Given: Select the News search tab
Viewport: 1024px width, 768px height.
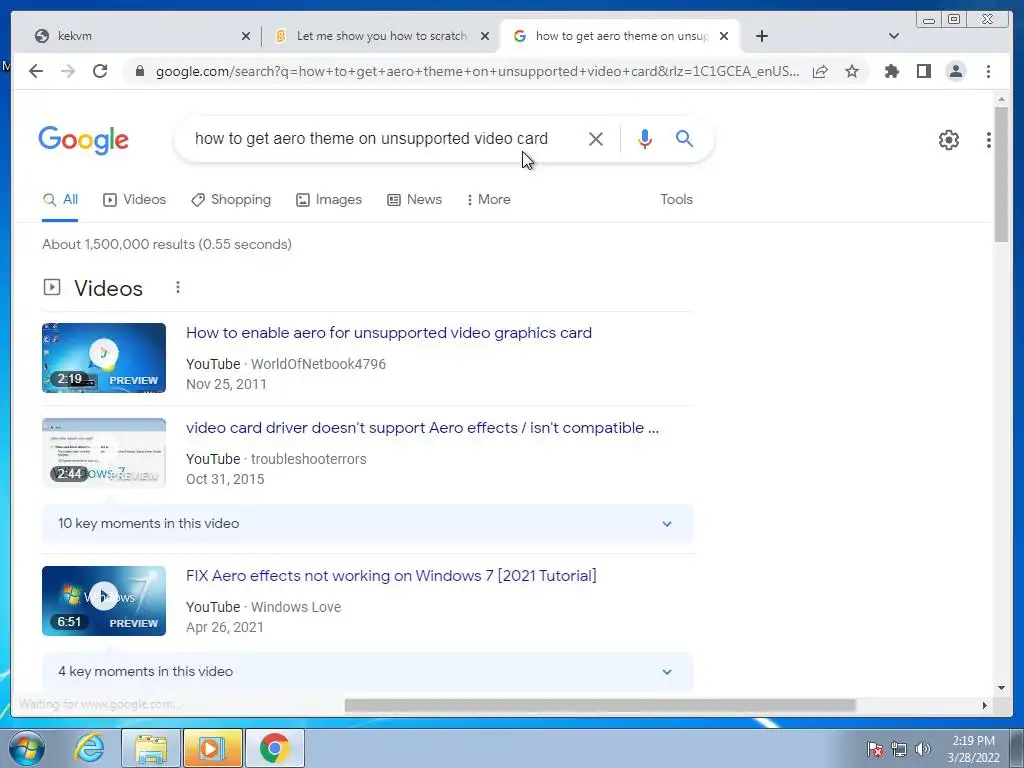Looking at the screenshot, I should point(414,199).
